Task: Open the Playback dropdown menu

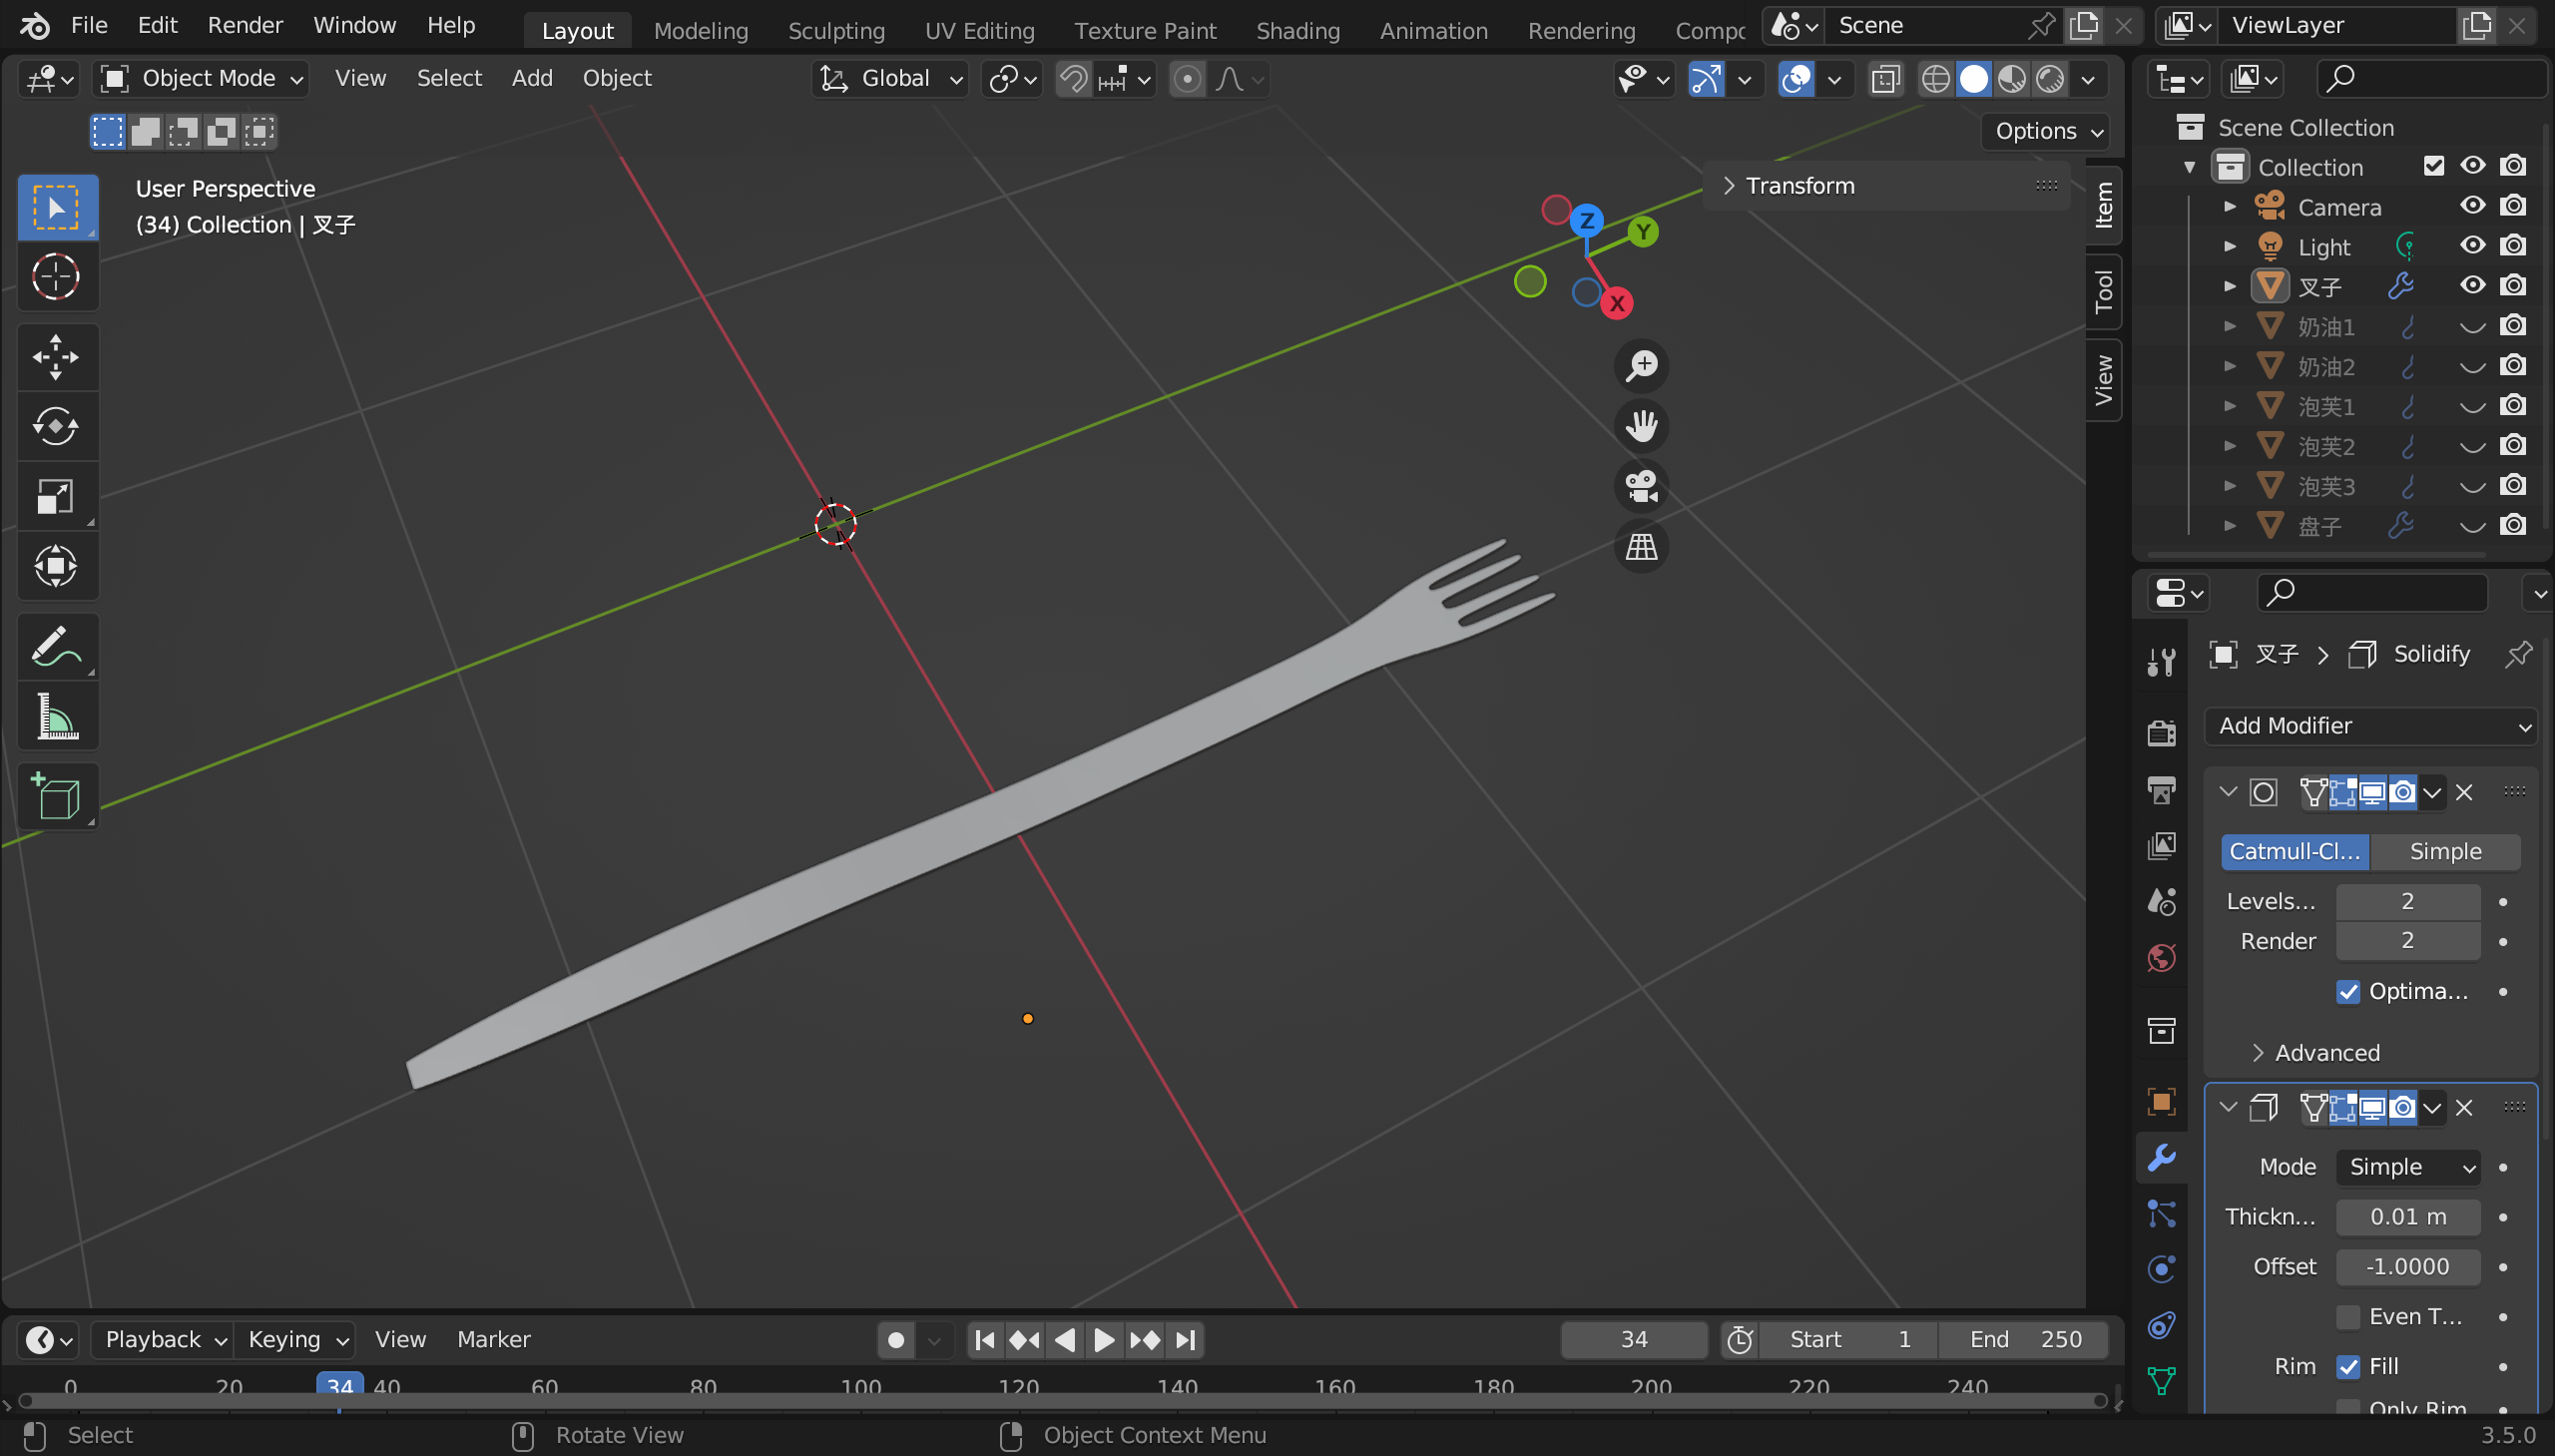Action: click(163, 1340)
